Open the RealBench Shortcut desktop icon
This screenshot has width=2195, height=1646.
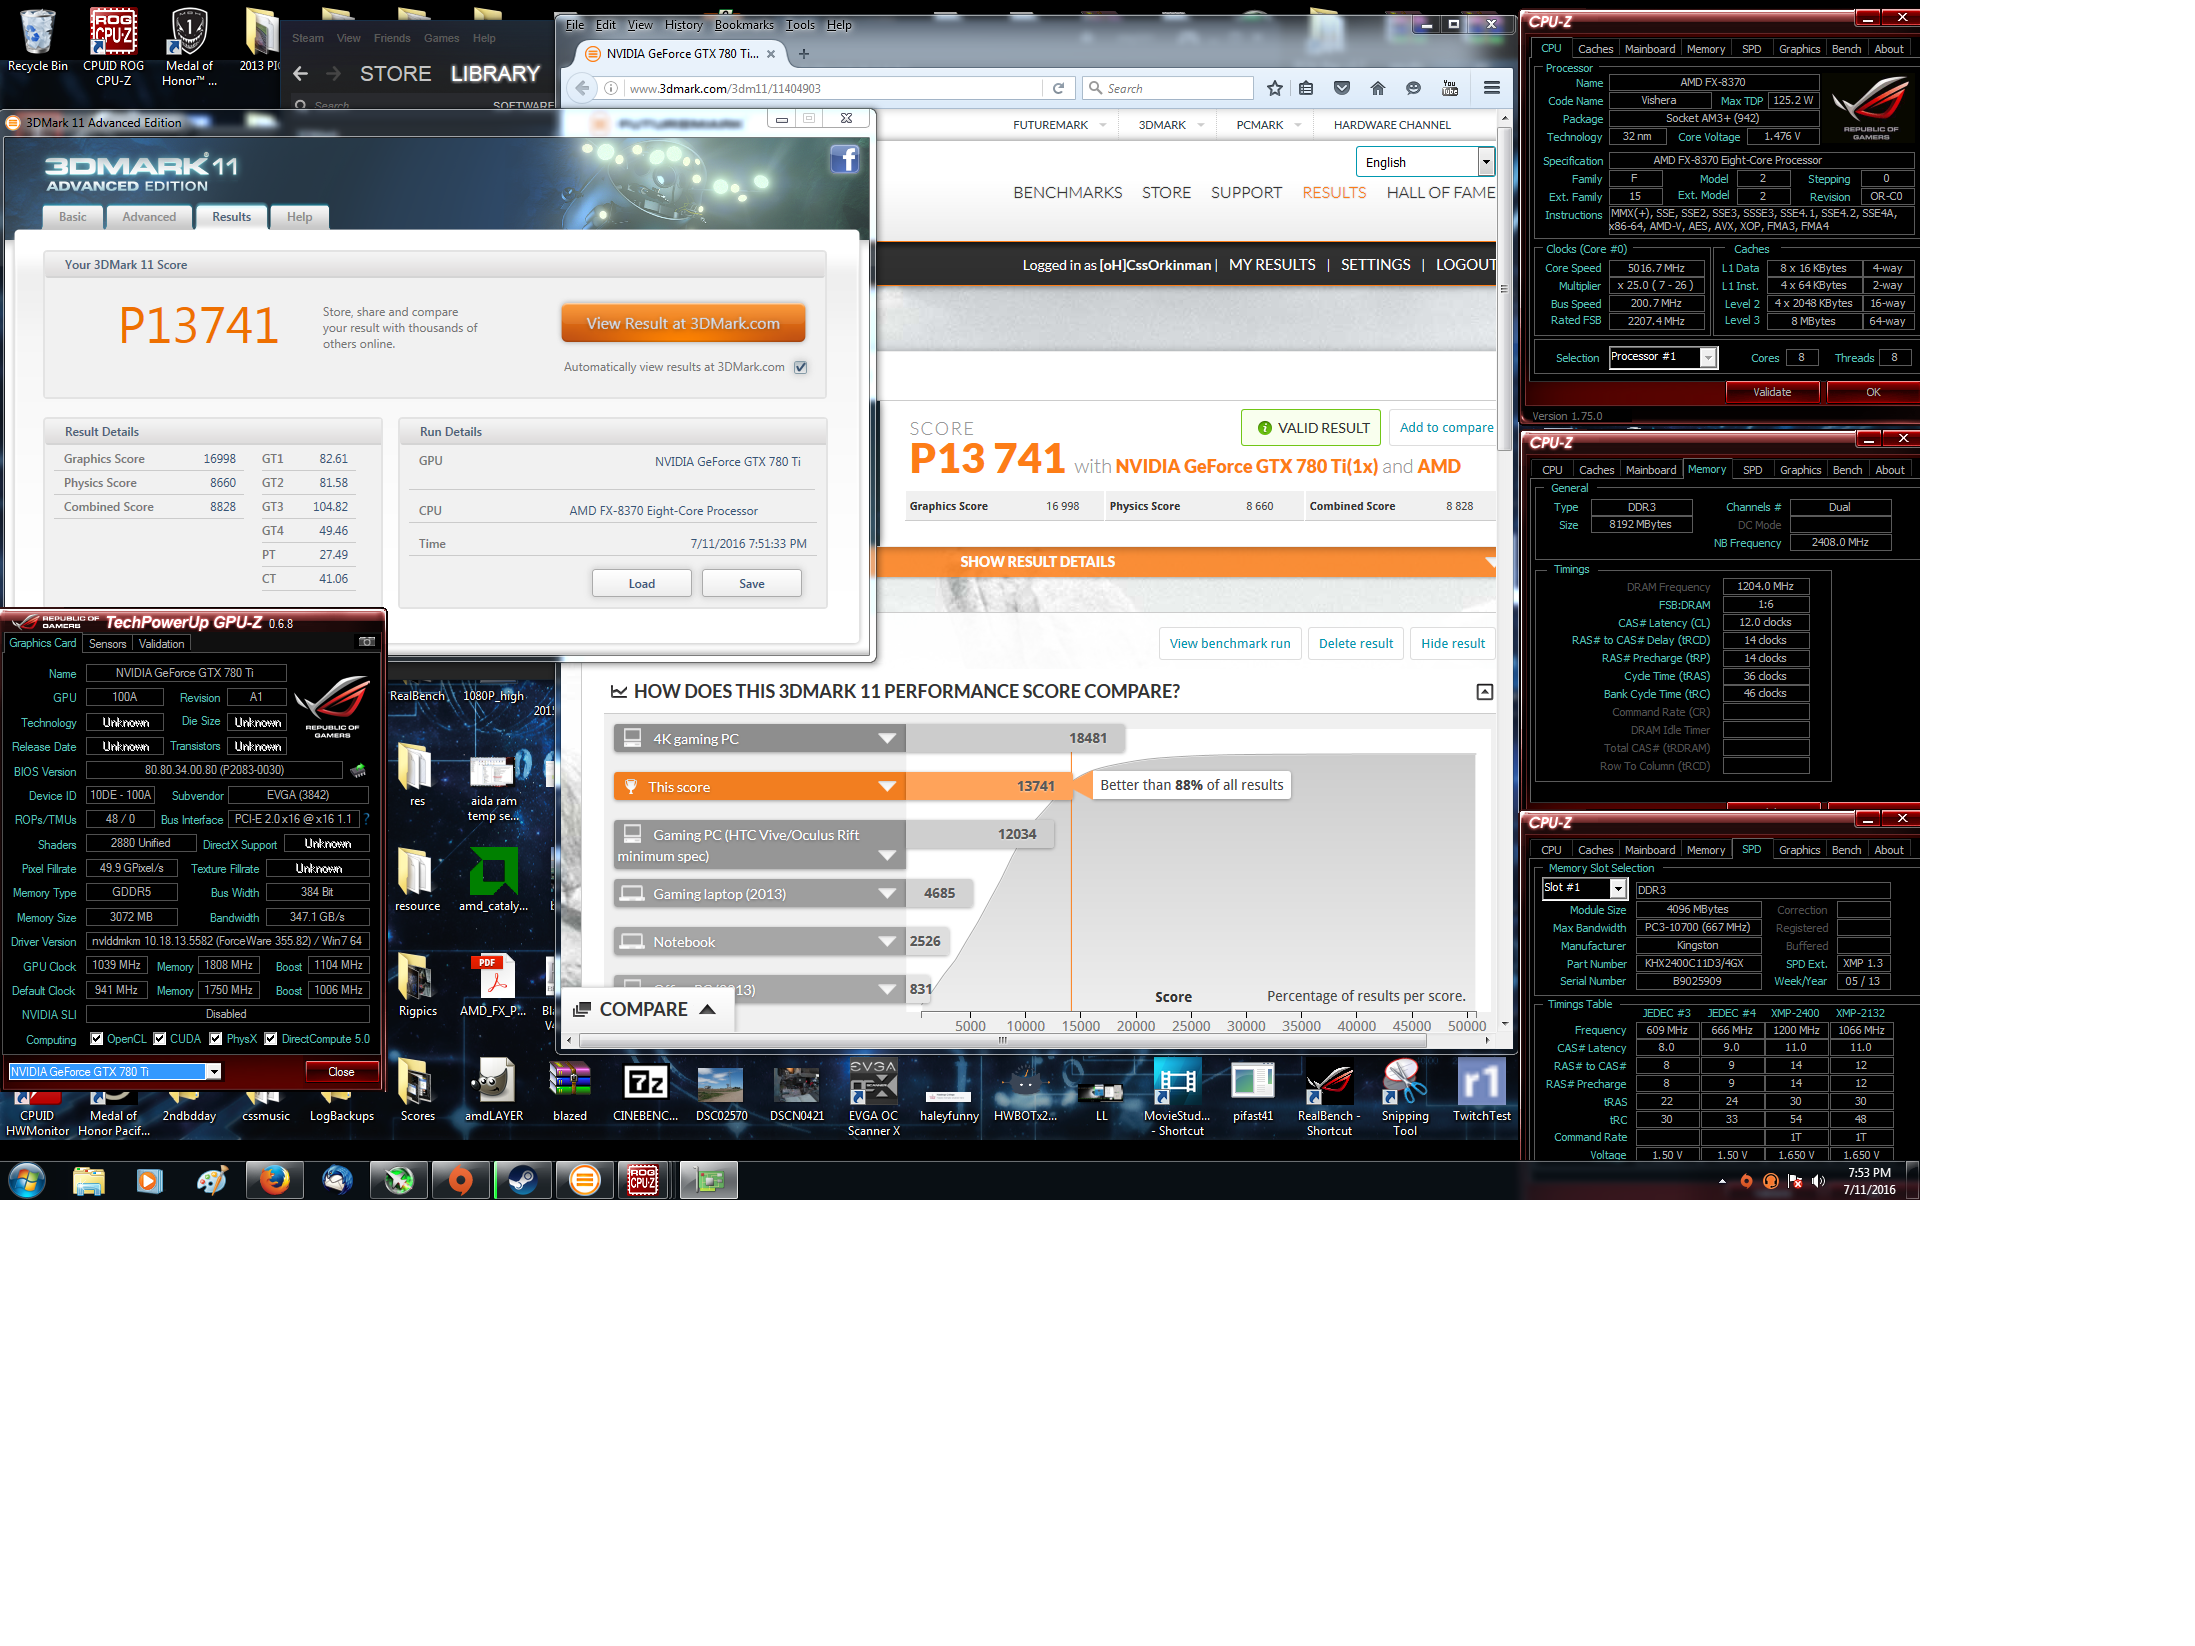pyautogui.click(x=1329, y=1098)
